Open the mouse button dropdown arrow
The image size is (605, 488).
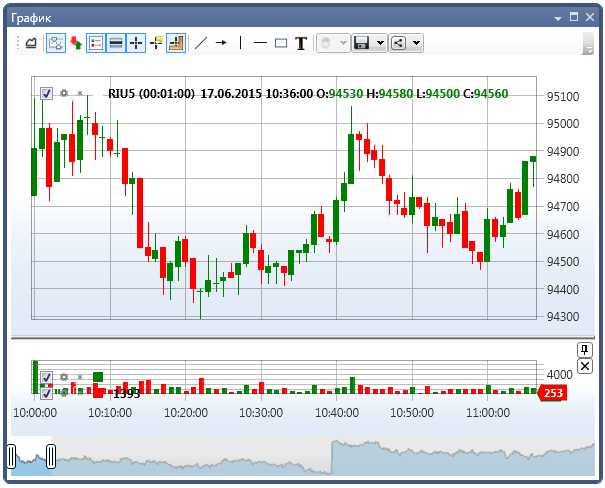(x=343, y=43)
